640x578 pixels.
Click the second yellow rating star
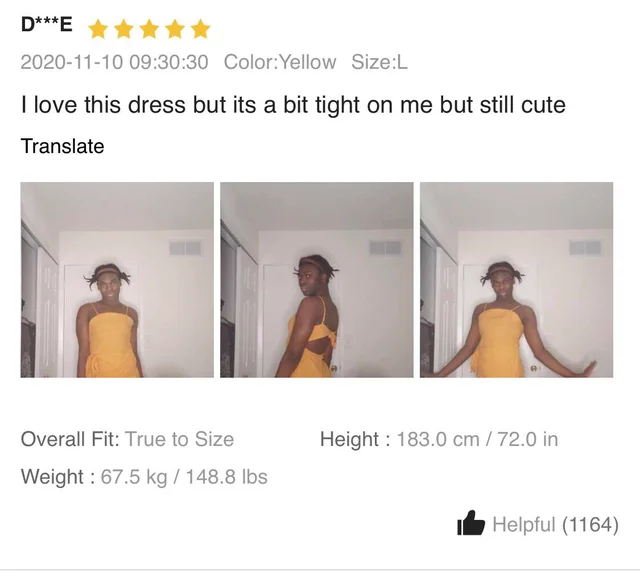click(x=124, y=30)
